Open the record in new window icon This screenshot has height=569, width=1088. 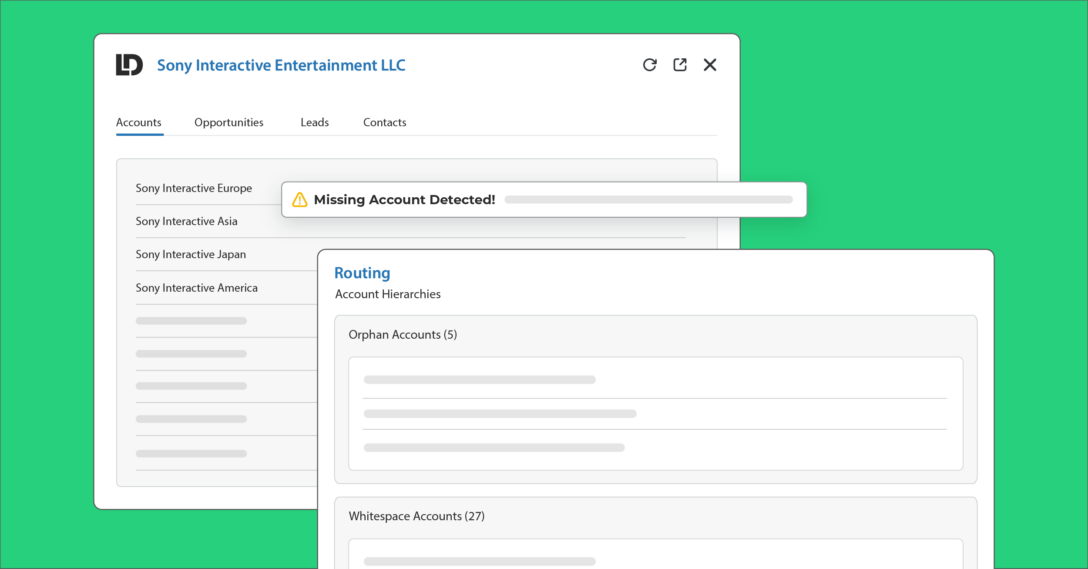(680, 65)
